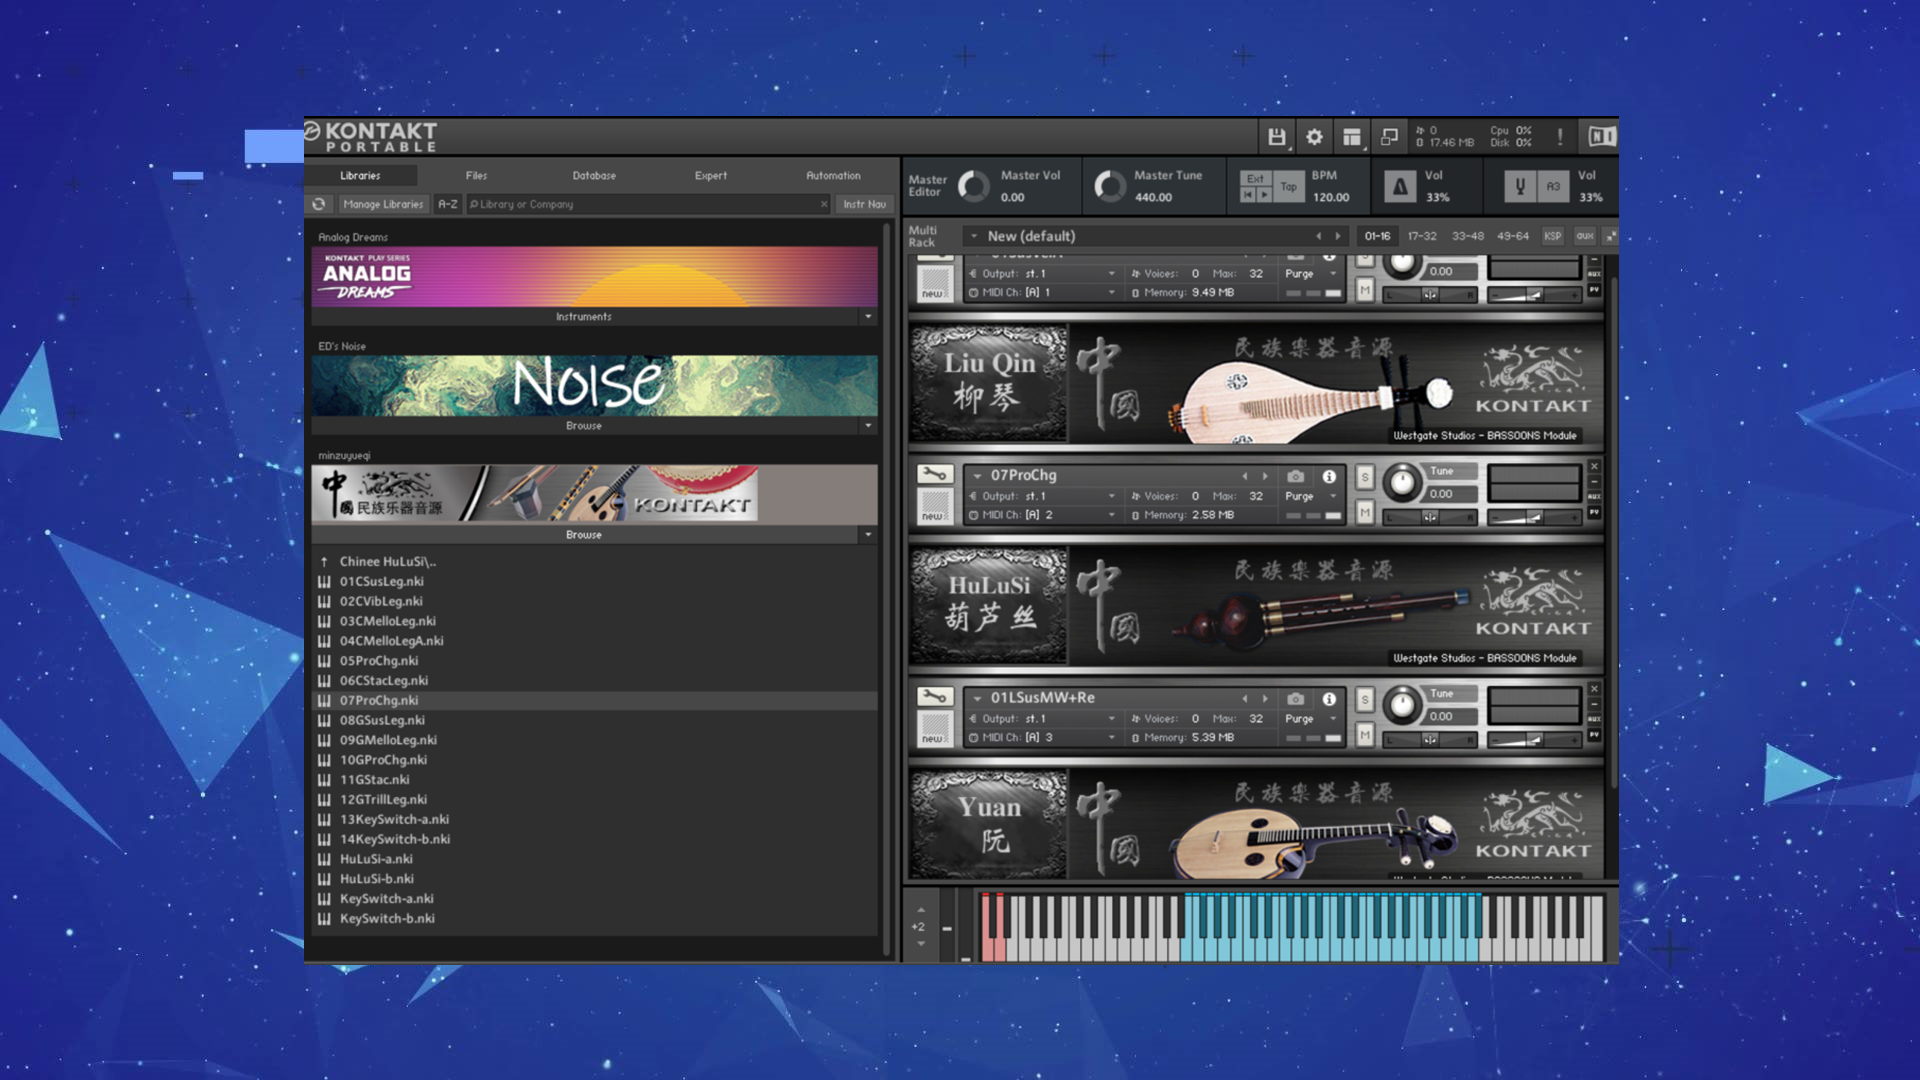1920x1080 pixels.
Task: Open Kontakt options gear icon
Action: [x=1314, y=137]
